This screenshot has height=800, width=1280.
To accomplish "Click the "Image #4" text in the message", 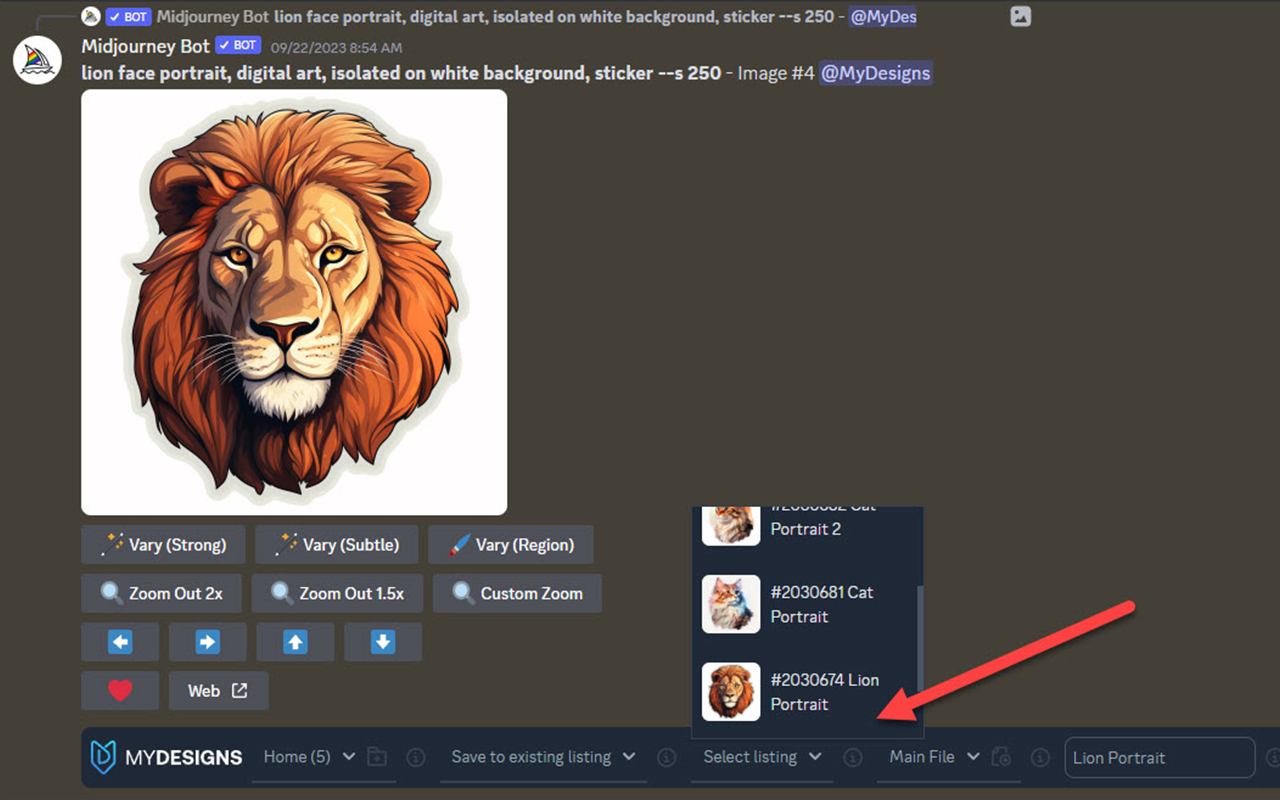I will click(x=776, y=73).
